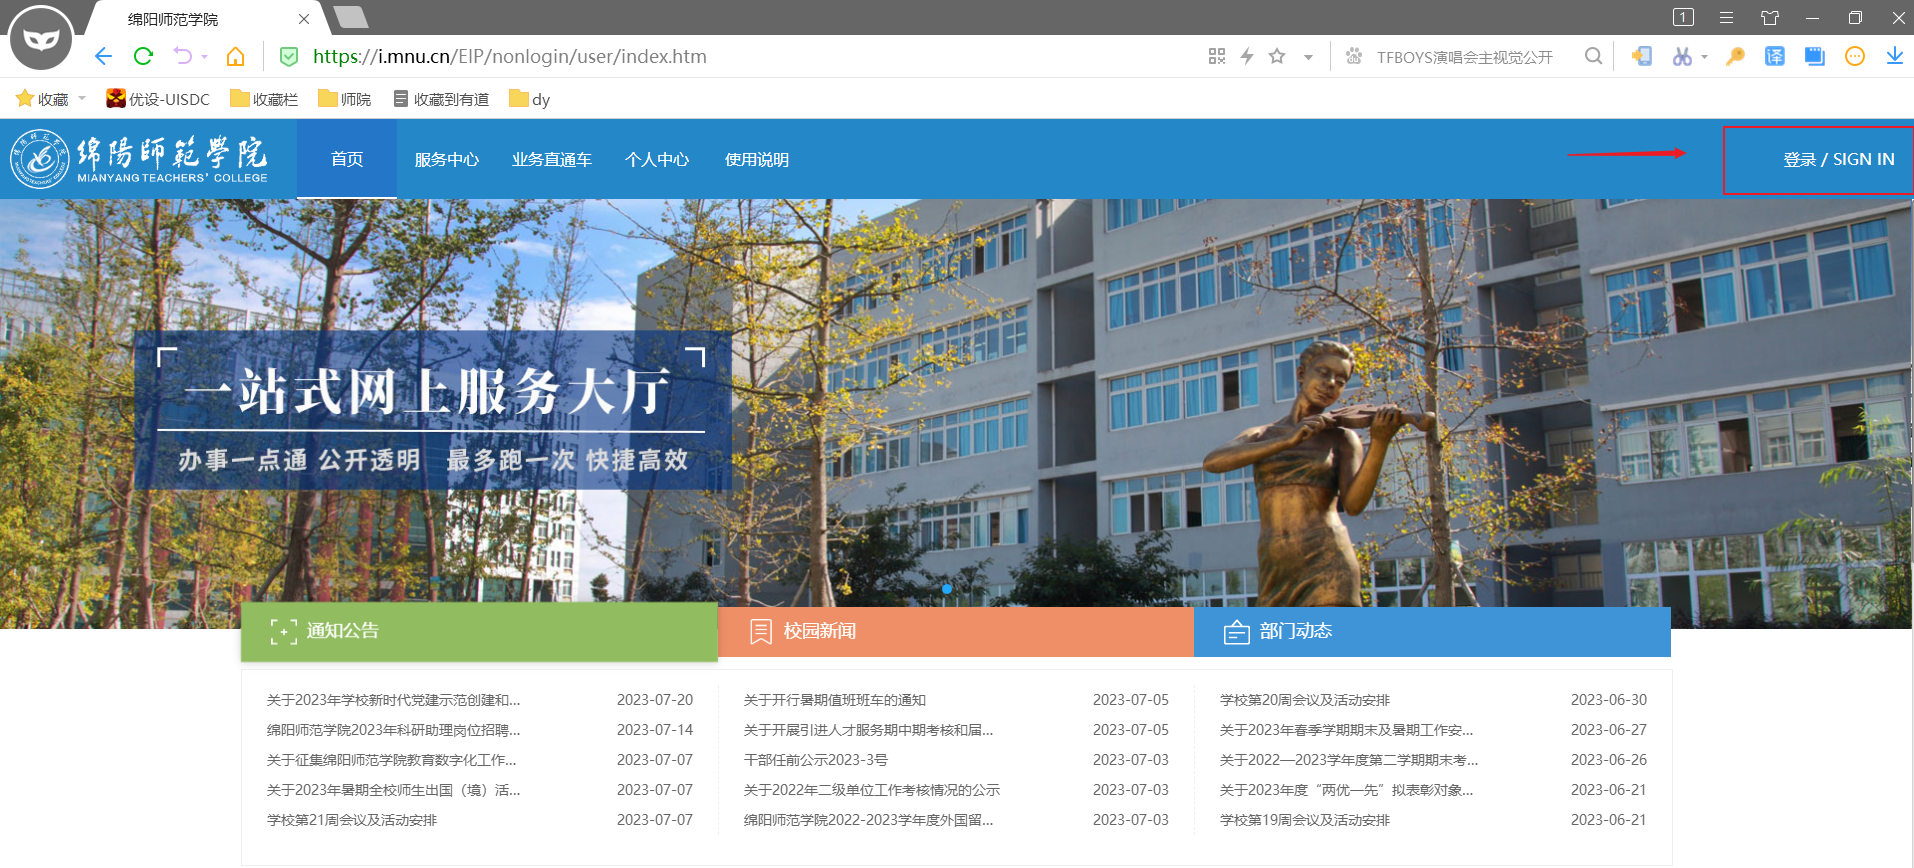The height and width of the screenshot is (868, 1914).
Task: Click the 登录 / SIGN IN button
Action: [1837, 159]
